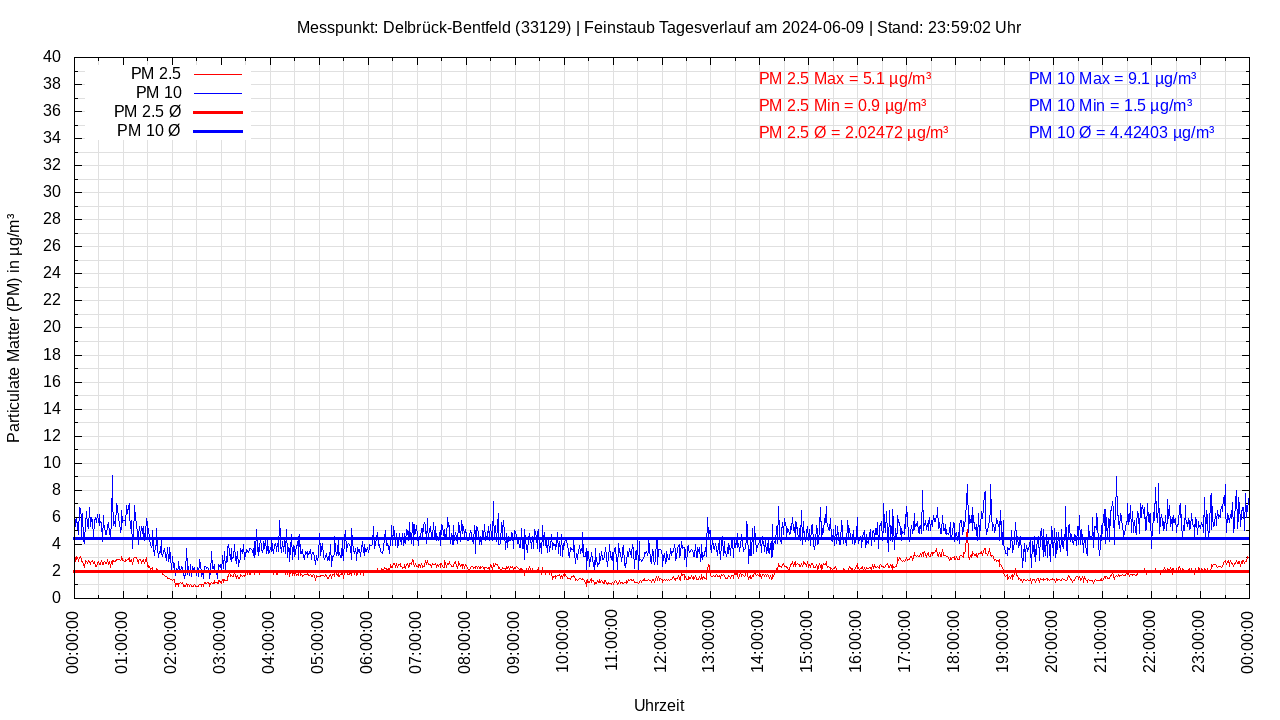Click the 12:00:00 time tick label
This screenshot has width=1280, height=720.
point(661,640)
